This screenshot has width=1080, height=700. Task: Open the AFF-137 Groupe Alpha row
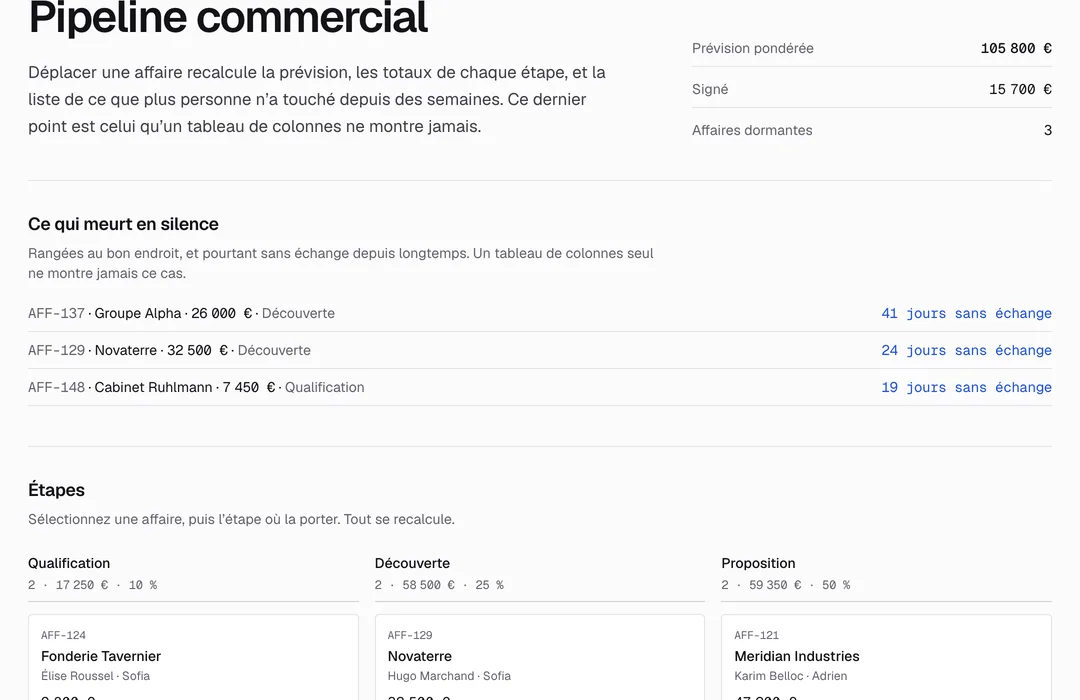[540, 313]
